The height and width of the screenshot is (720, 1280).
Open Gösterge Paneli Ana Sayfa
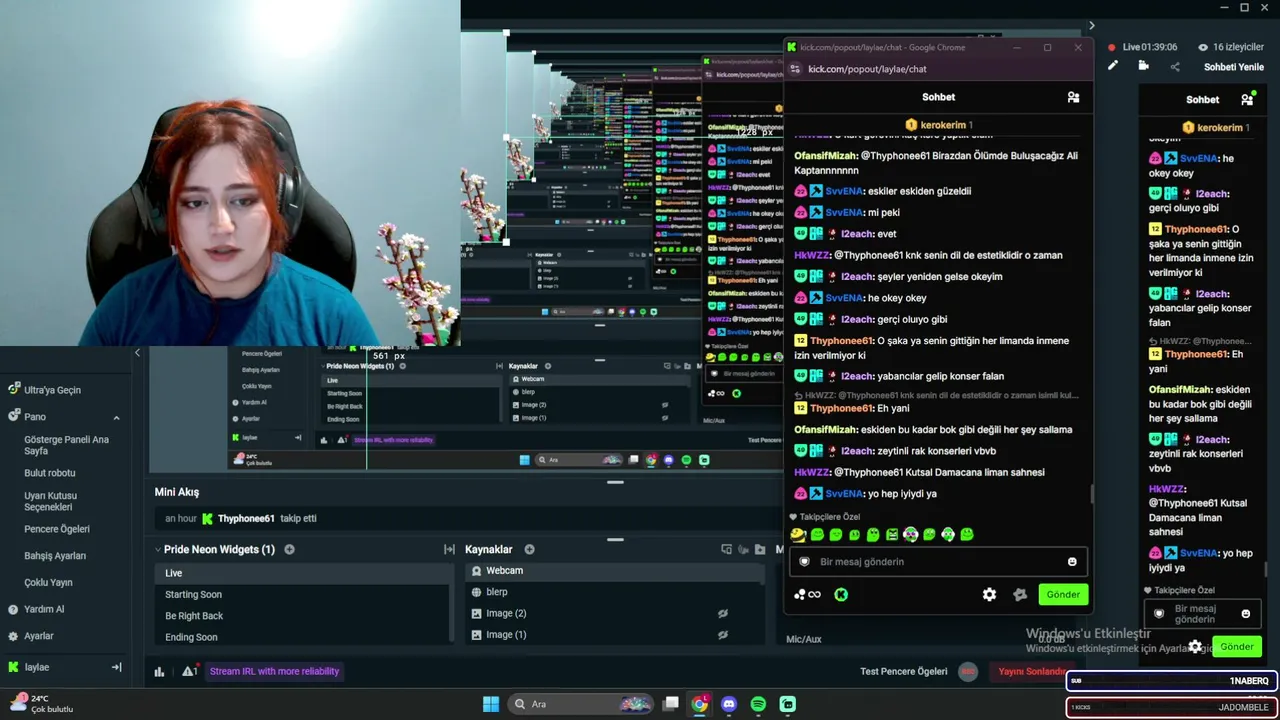67,445
